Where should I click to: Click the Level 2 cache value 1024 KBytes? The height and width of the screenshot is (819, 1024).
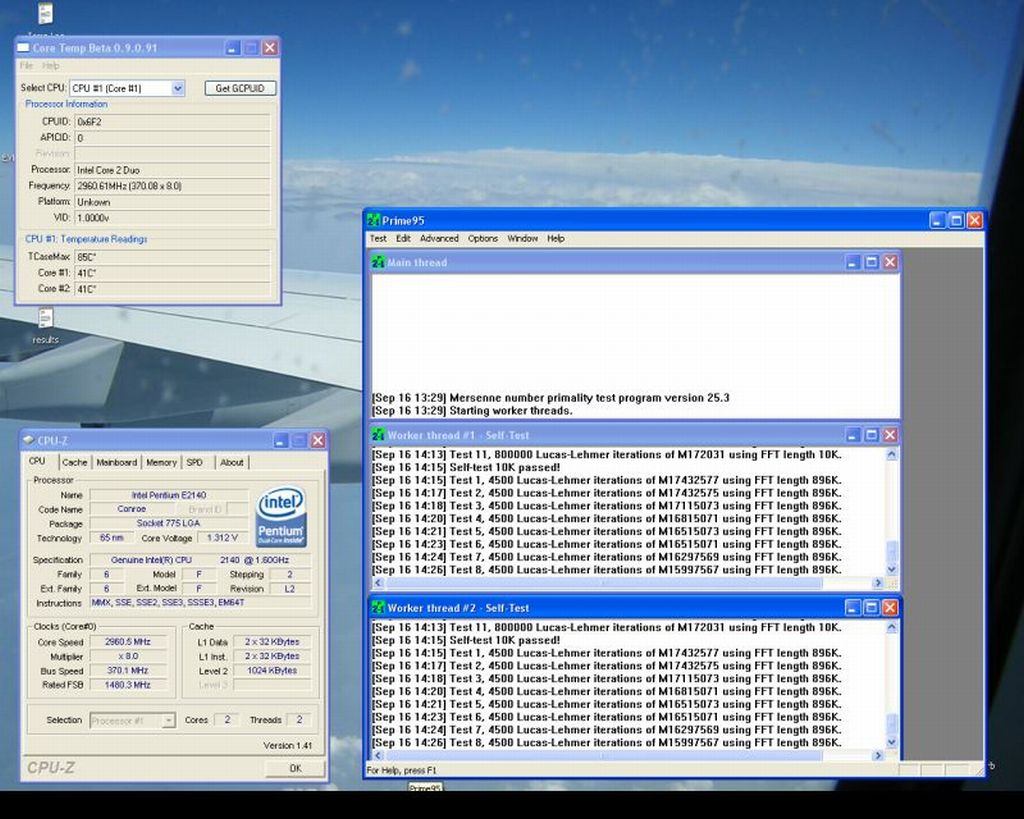tap(272, 671)
